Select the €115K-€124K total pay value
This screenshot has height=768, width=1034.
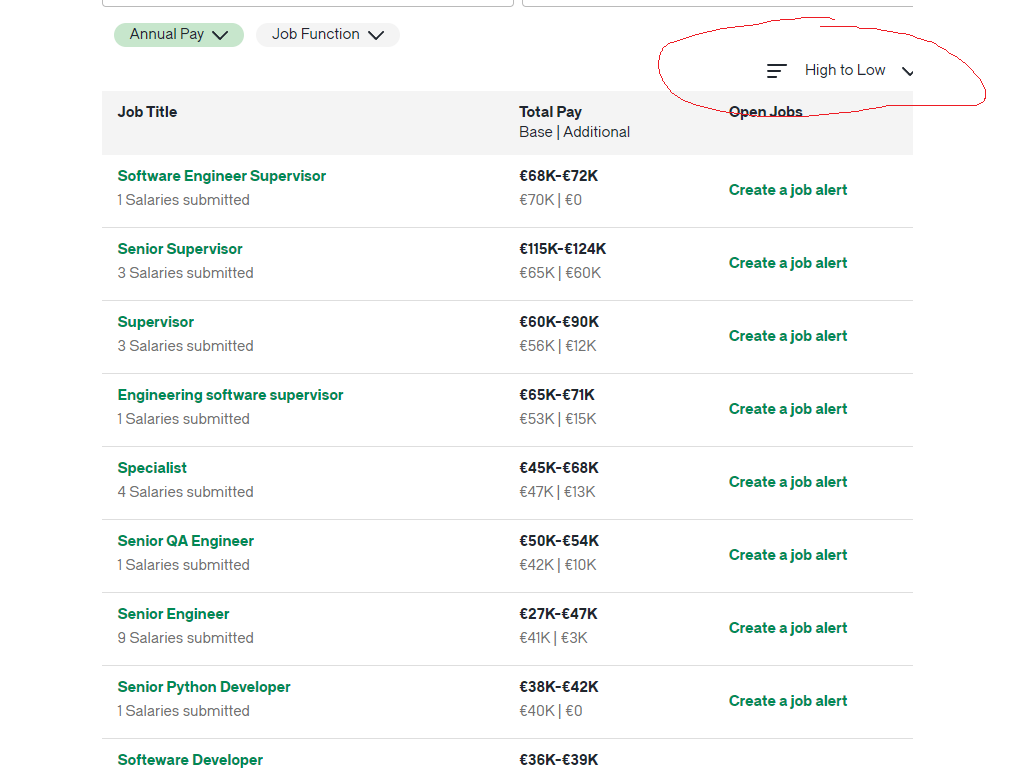tap(563, 249)
